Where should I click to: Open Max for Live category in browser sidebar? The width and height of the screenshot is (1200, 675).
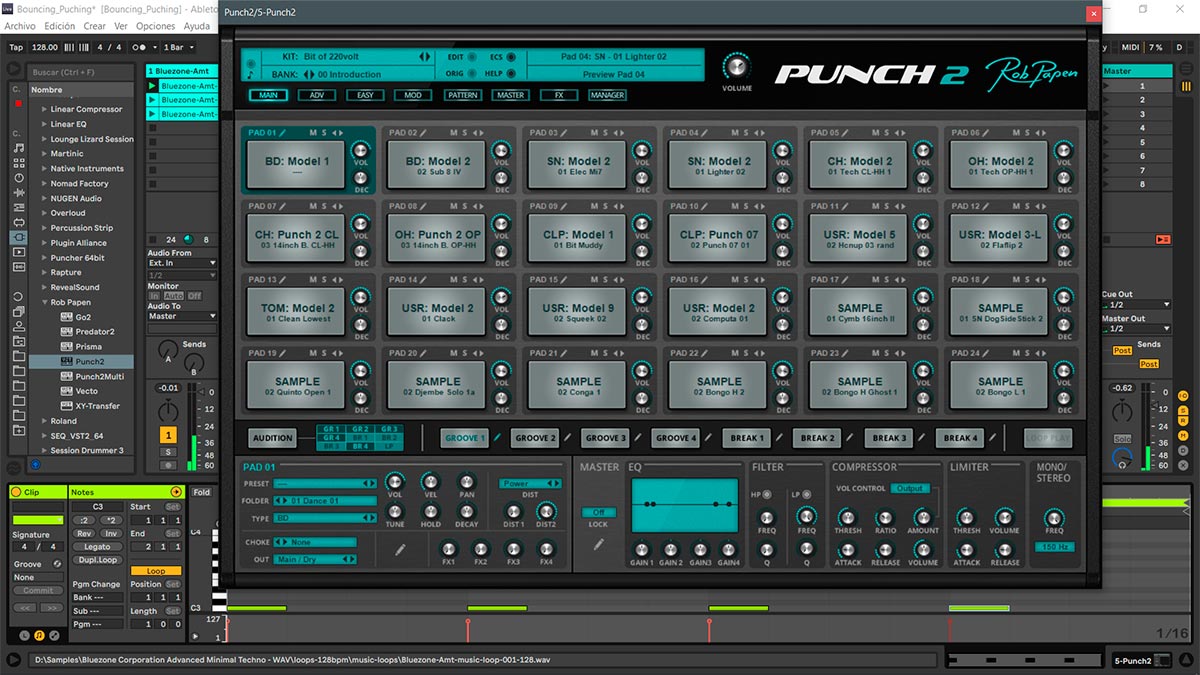(x=18, y=222)
